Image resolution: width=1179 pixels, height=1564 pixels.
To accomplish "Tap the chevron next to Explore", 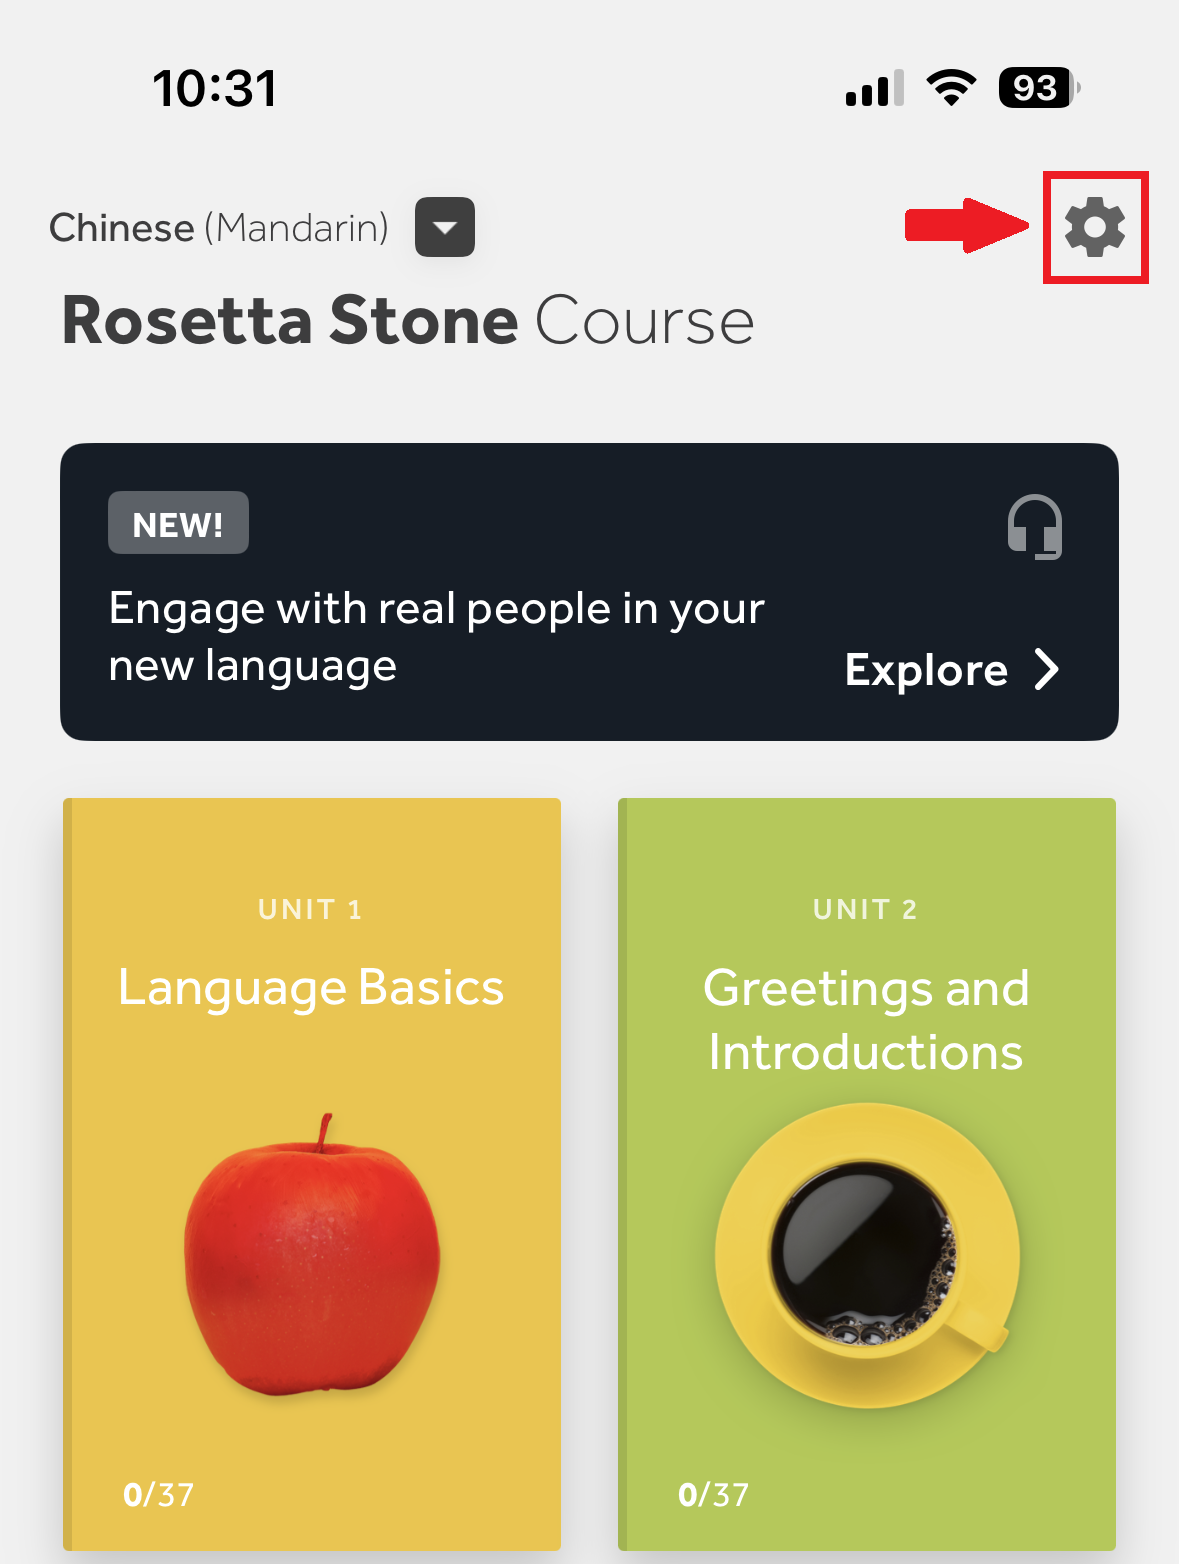I will coord(1046,670).
